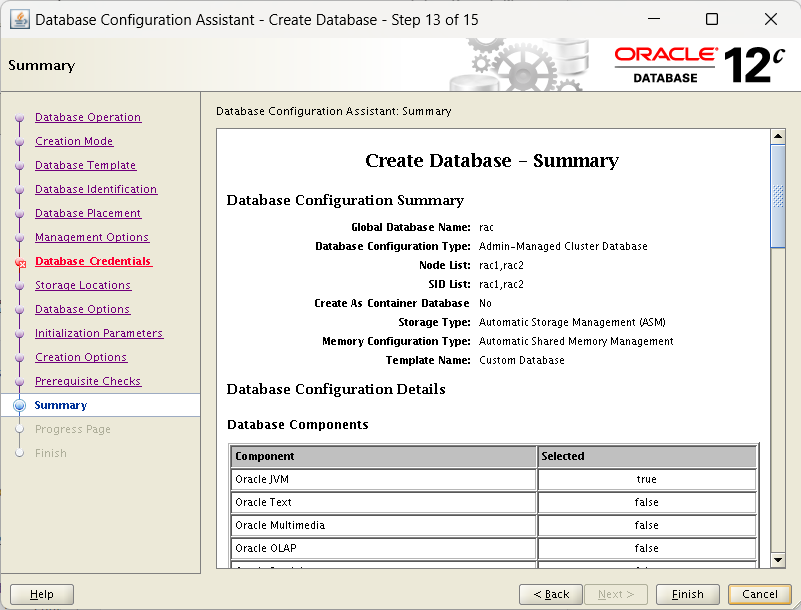Open the Database Operation step
Viewport: 801px width, 610px height.
coord(88,117)
